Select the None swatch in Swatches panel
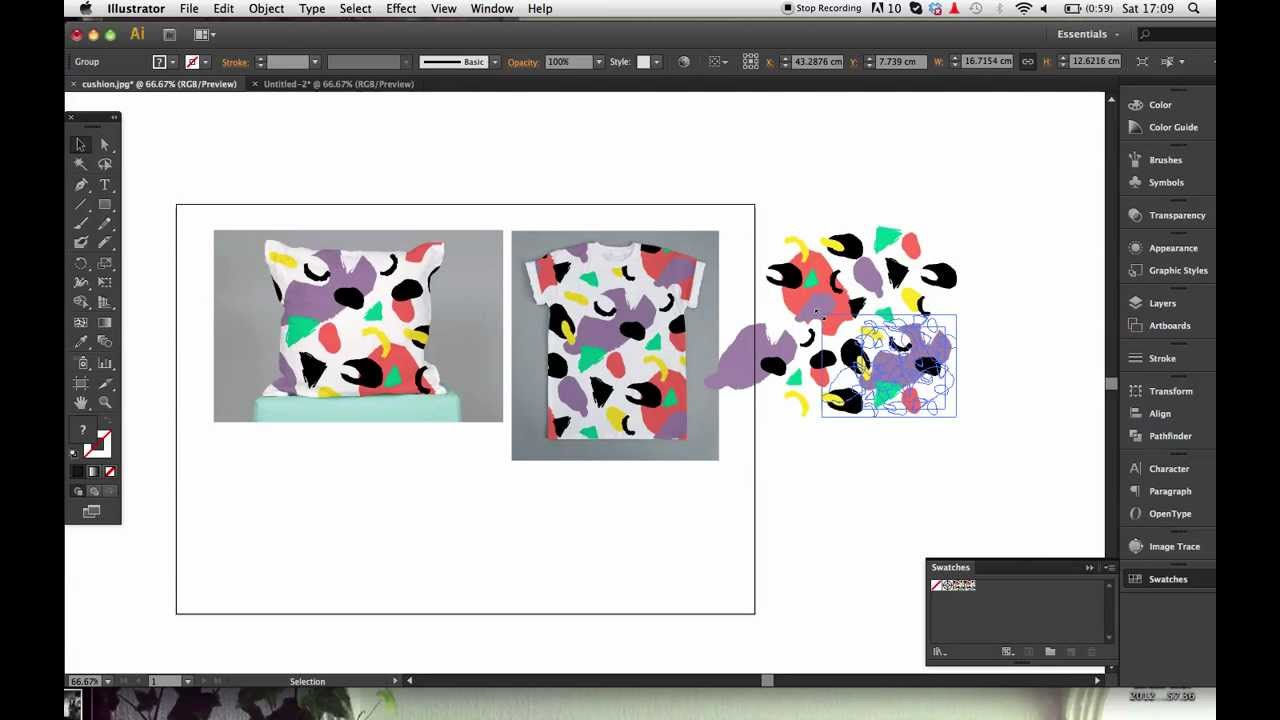Viewport: 1280px width, 720px height. click(937, 585)
